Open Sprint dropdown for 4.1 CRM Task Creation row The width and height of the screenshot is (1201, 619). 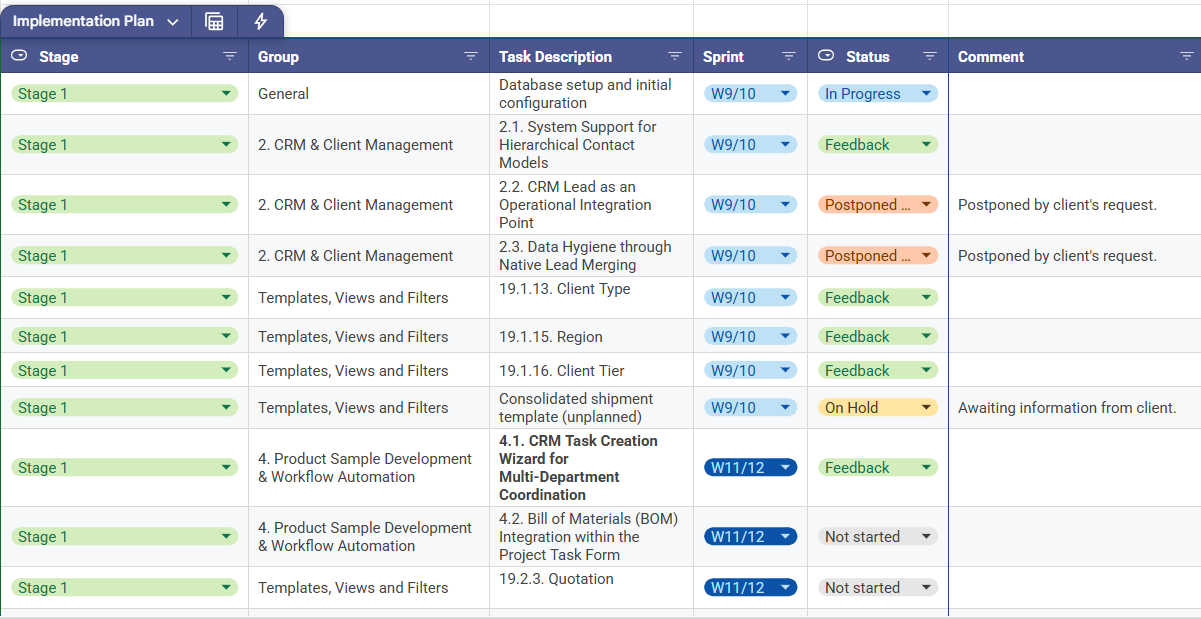[x=750, y=468]
